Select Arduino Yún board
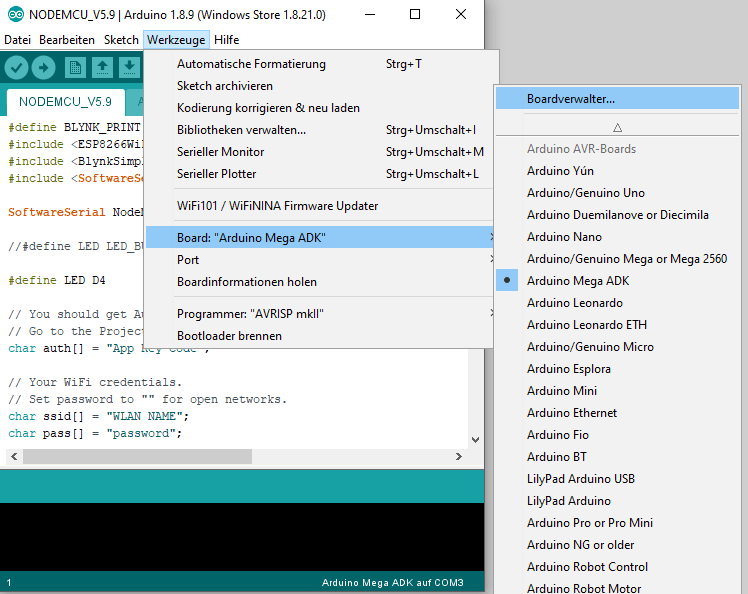This screenshot has width=748, height=594. coord(617,171)
